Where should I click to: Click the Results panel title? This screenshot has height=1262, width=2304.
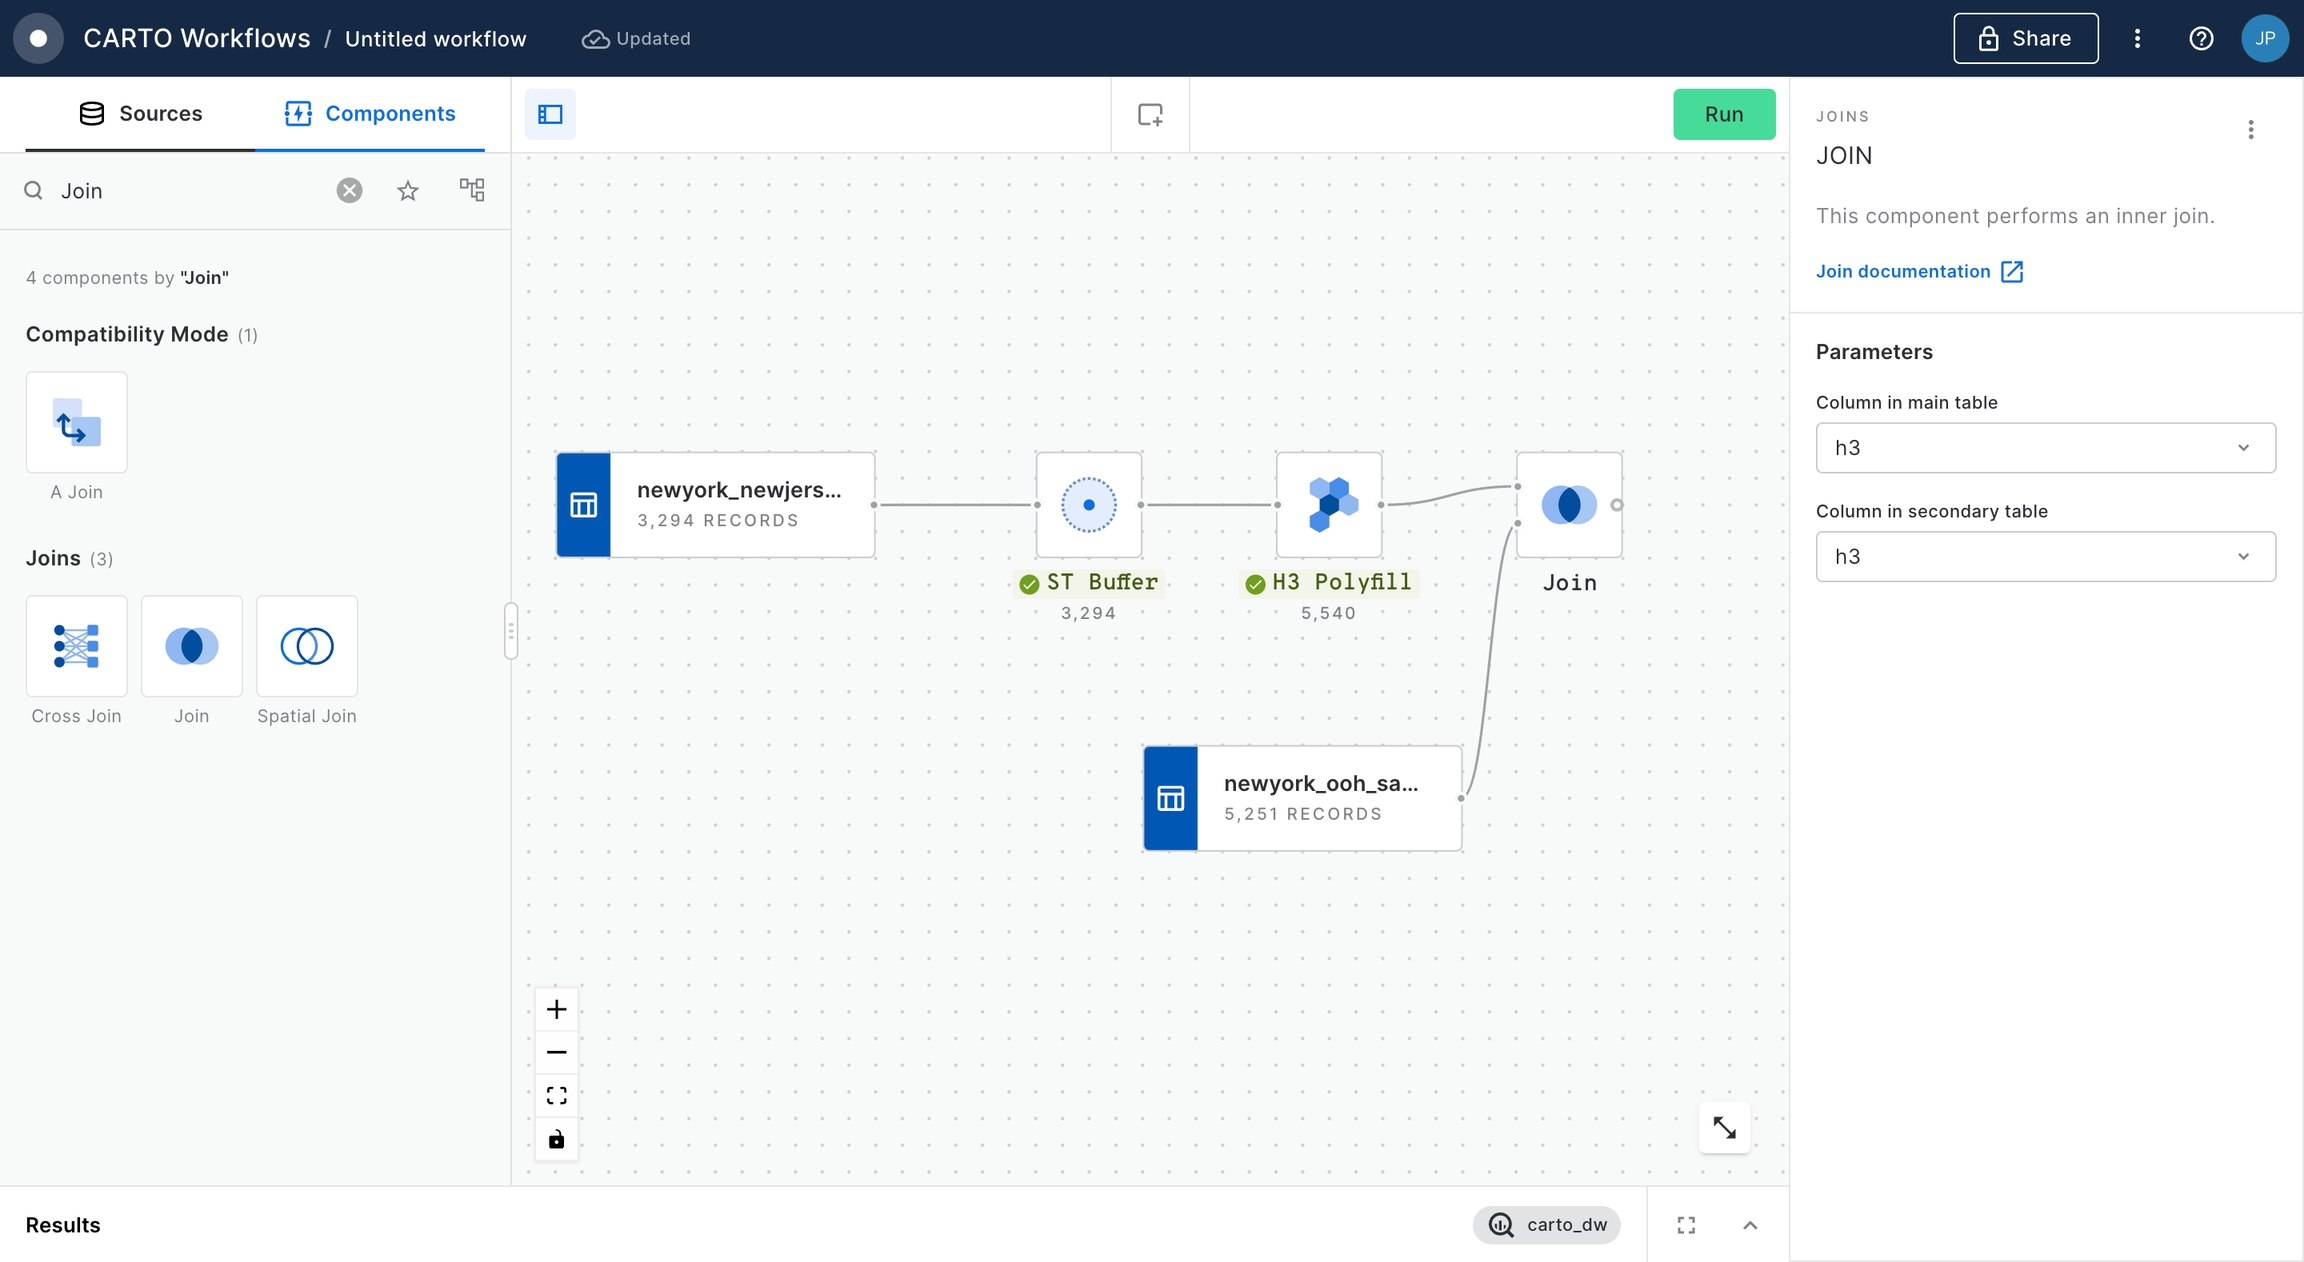point(63,1225)
